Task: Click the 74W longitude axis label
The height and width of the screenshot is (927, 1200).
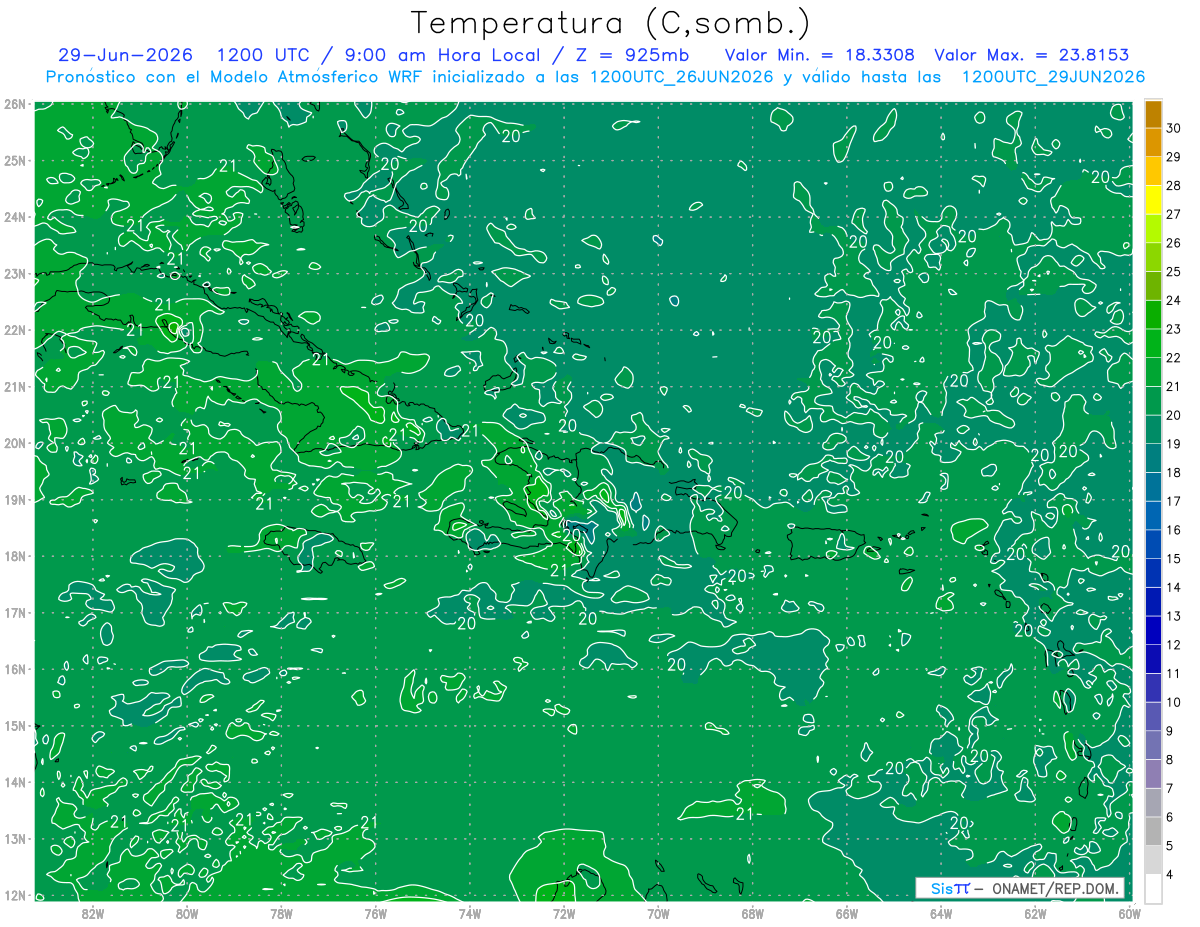Action: 470,913
